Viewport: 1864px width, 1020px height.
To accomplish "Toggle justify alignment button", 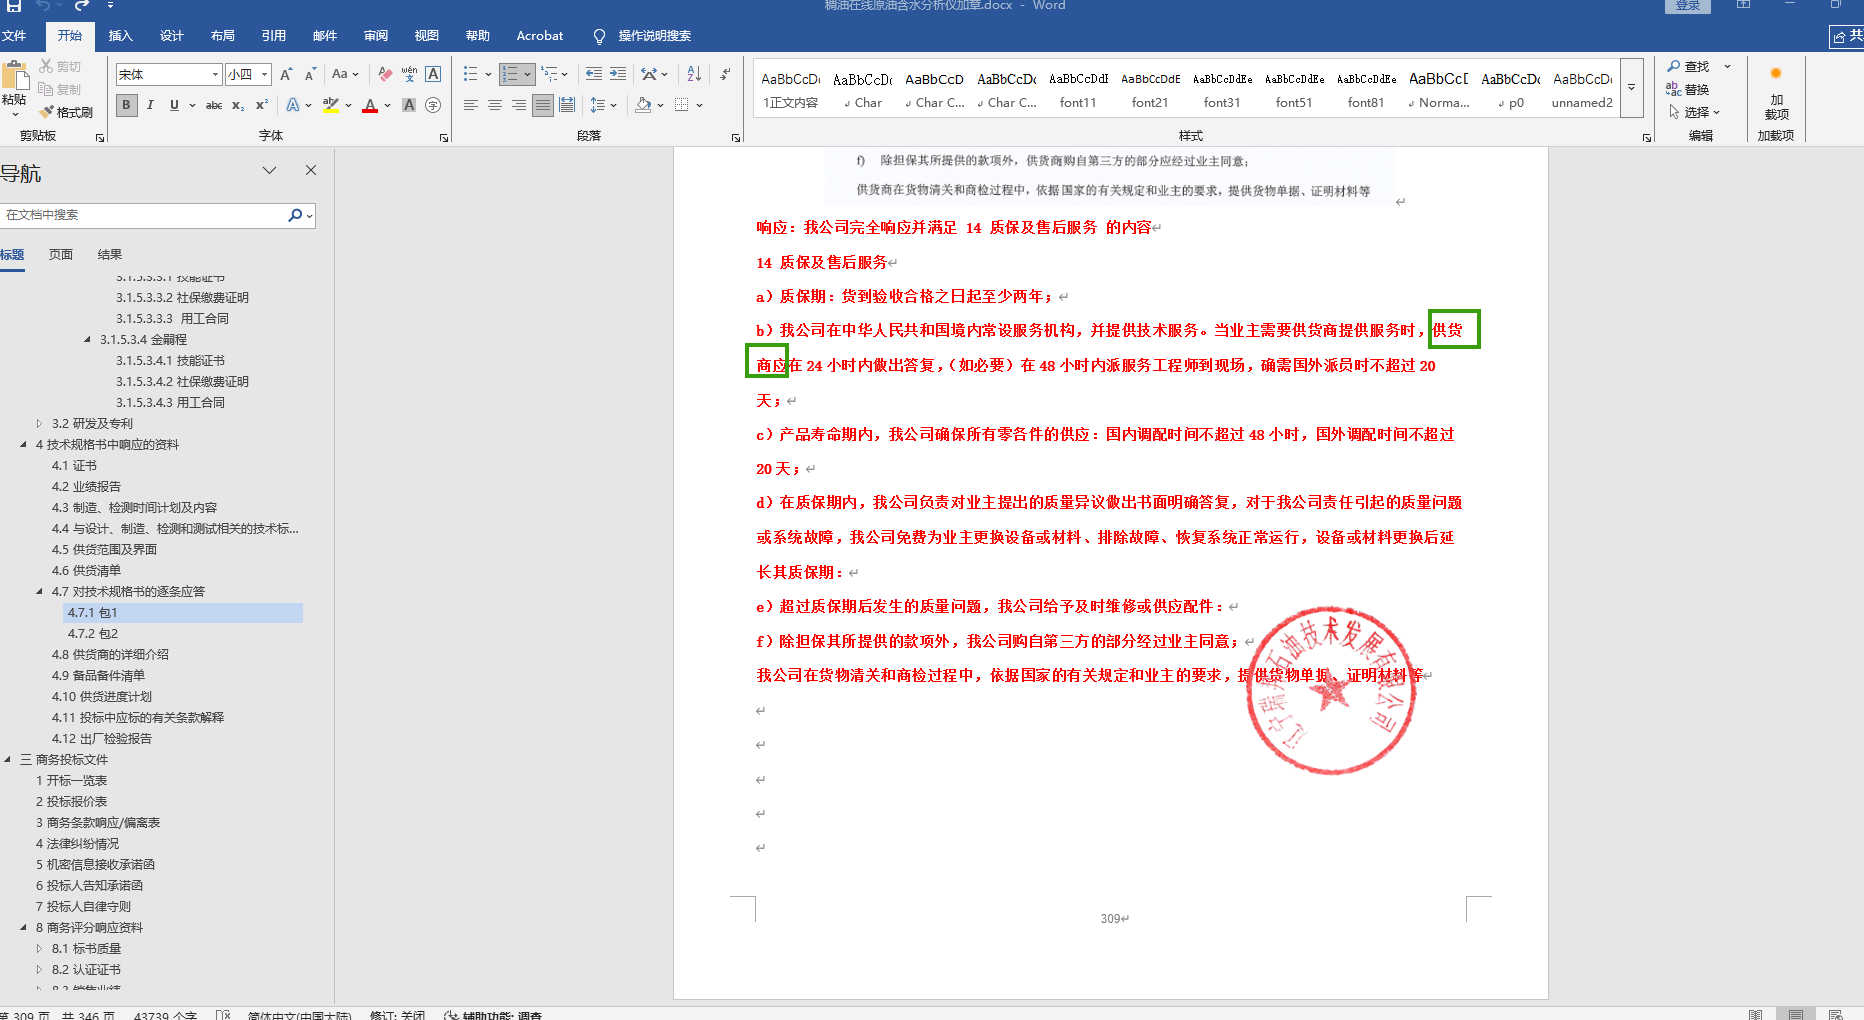I will point(542,105).
